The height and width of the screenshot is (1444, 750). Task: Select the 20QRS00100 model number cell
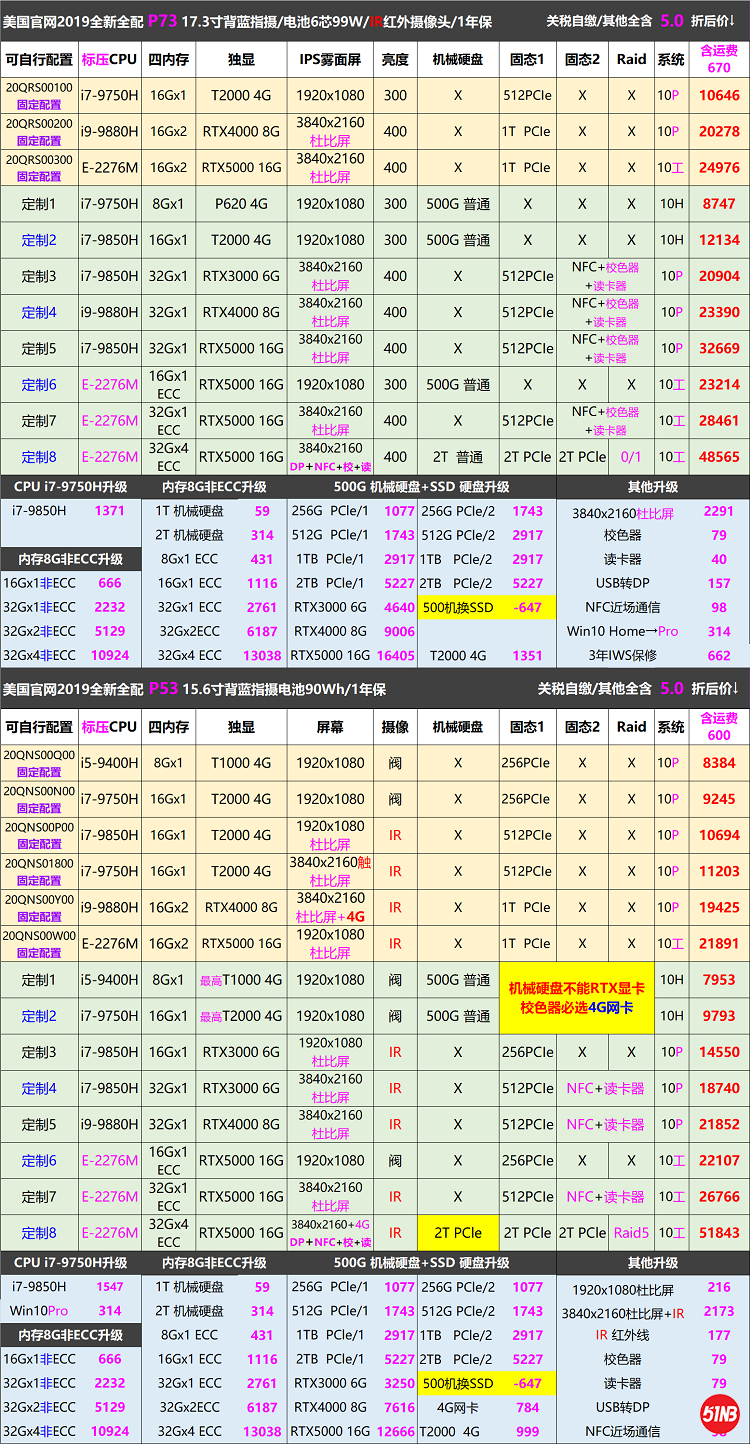click(x=39, y=88)
